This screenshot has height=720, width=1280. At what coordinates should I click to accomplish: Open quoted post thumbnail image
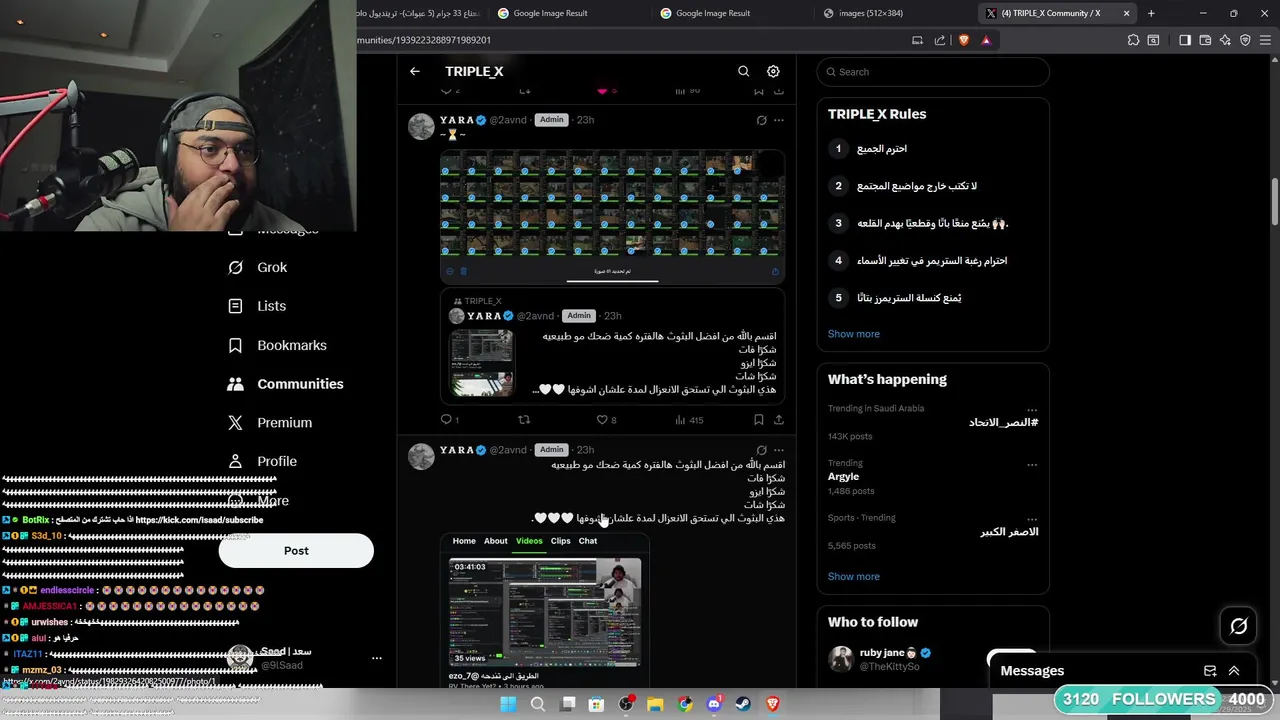click(x=481, y=363)
